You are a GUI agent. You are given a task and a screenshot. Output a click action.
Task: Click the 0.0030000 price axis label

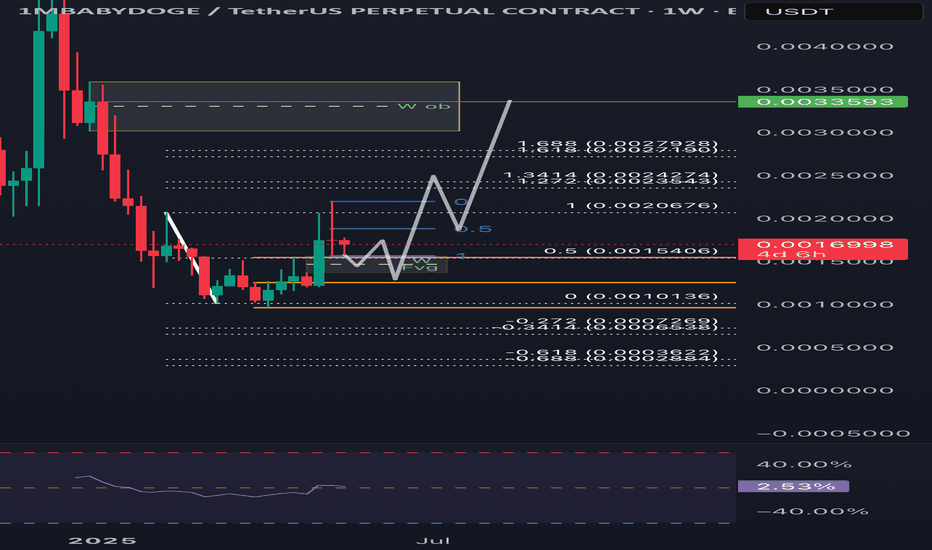point(825,132)
